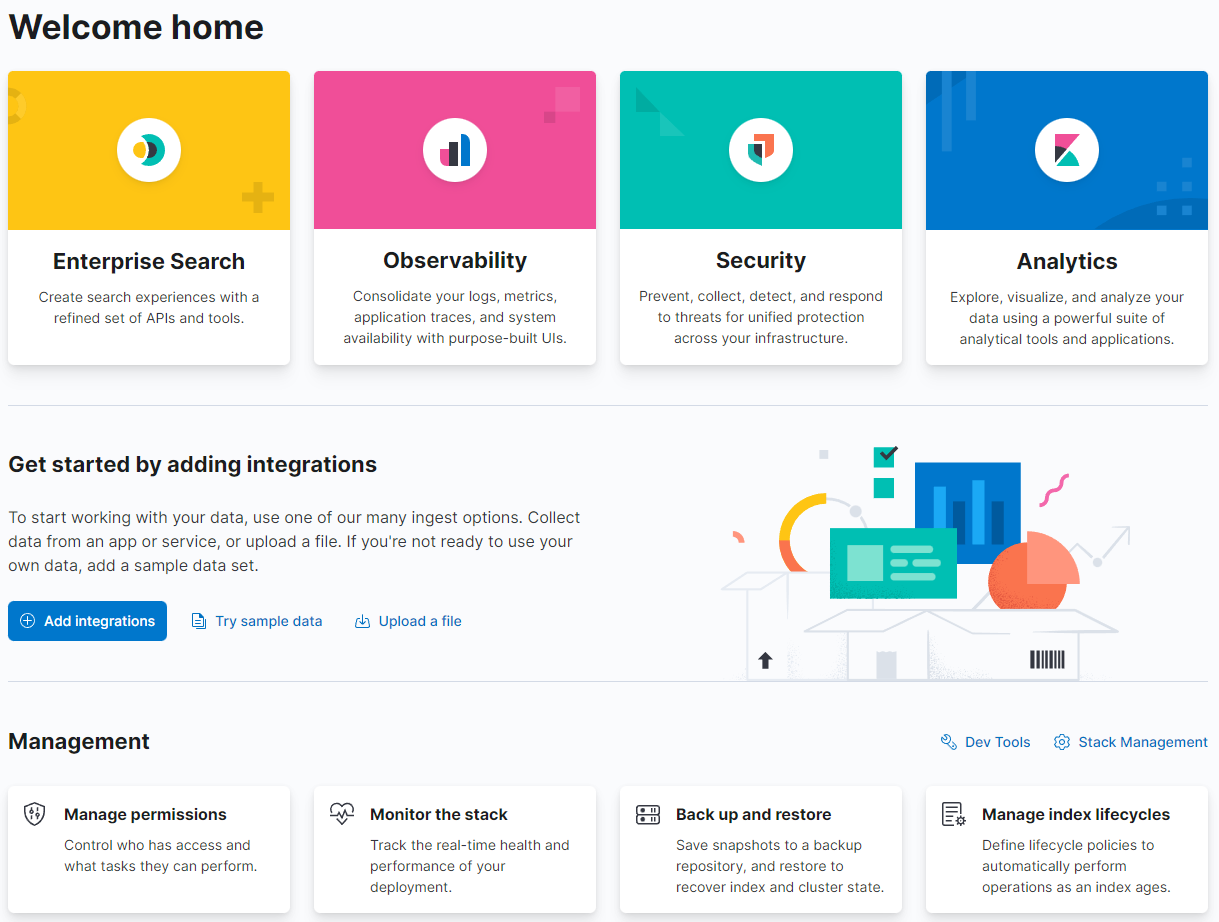Open the Enterprise Search card title
1219x922 pixels.
(149, 261)
